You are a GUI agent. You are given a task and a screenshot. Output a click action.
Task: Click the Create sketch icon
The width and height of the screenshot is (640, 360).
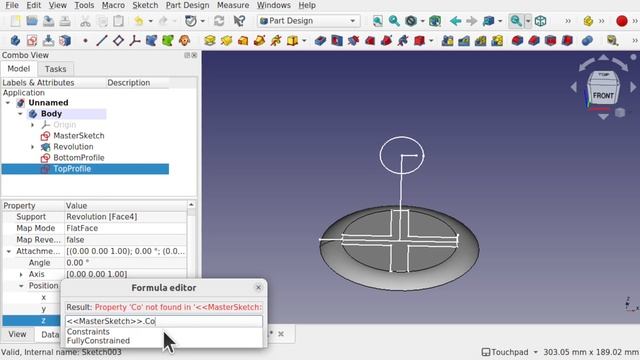coord(32,40)
